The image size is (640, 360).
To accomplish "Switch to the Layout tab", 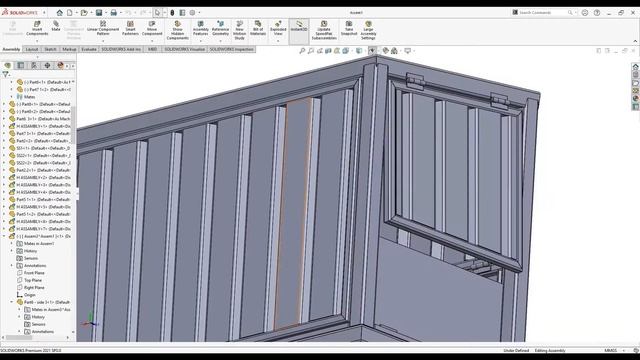I will (32, 49).
